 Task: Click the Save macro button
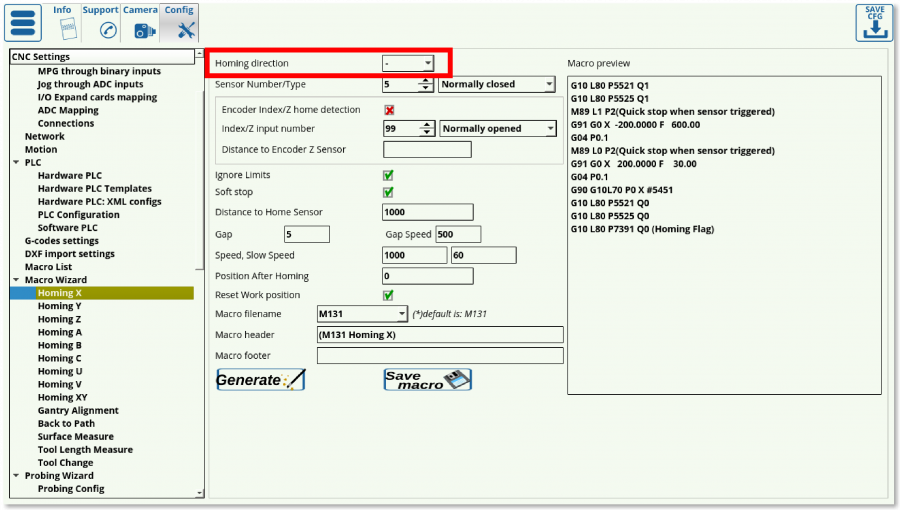(427, 380)
